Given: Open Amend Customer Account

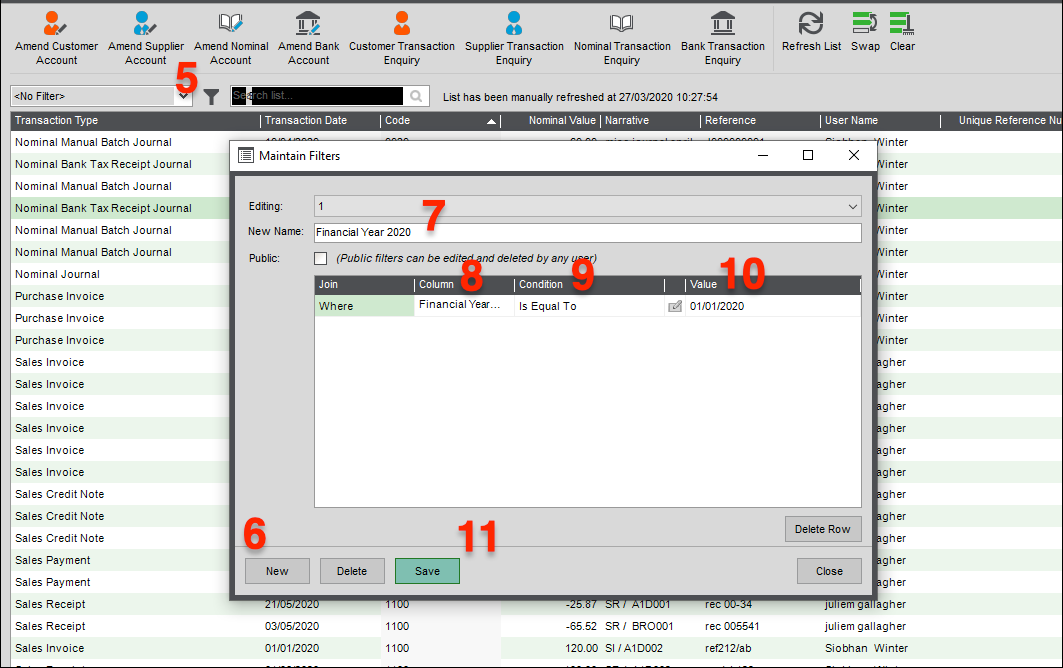Looking at the screenshot, I should pos(56,37).
